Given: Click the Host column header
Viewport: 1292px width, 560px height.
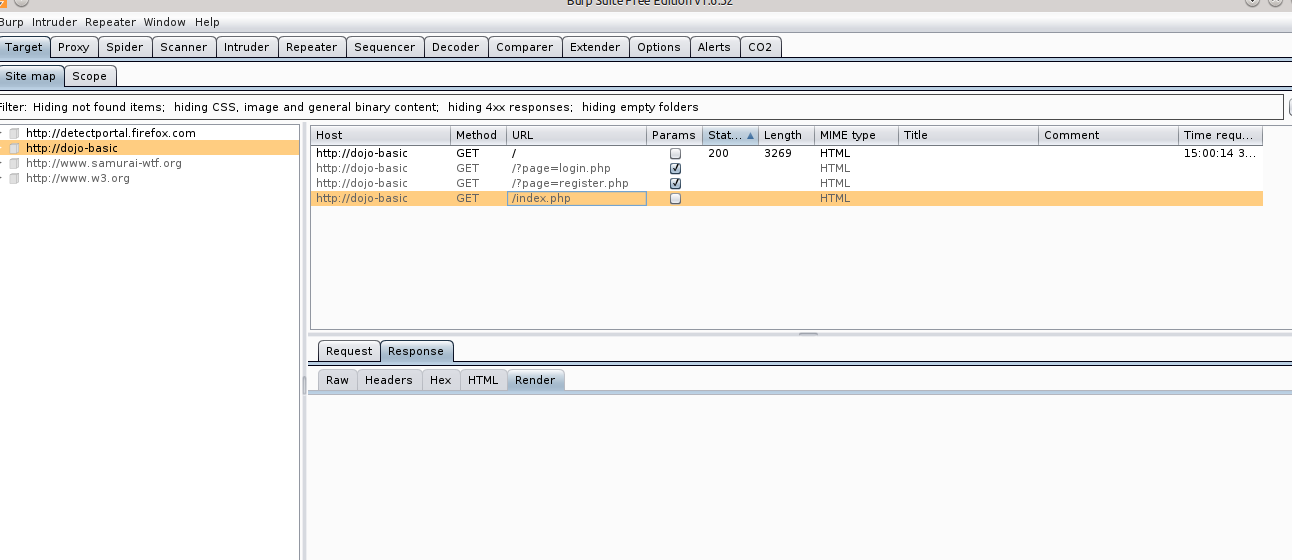Looking at the screenshot, I should [380, 135].
